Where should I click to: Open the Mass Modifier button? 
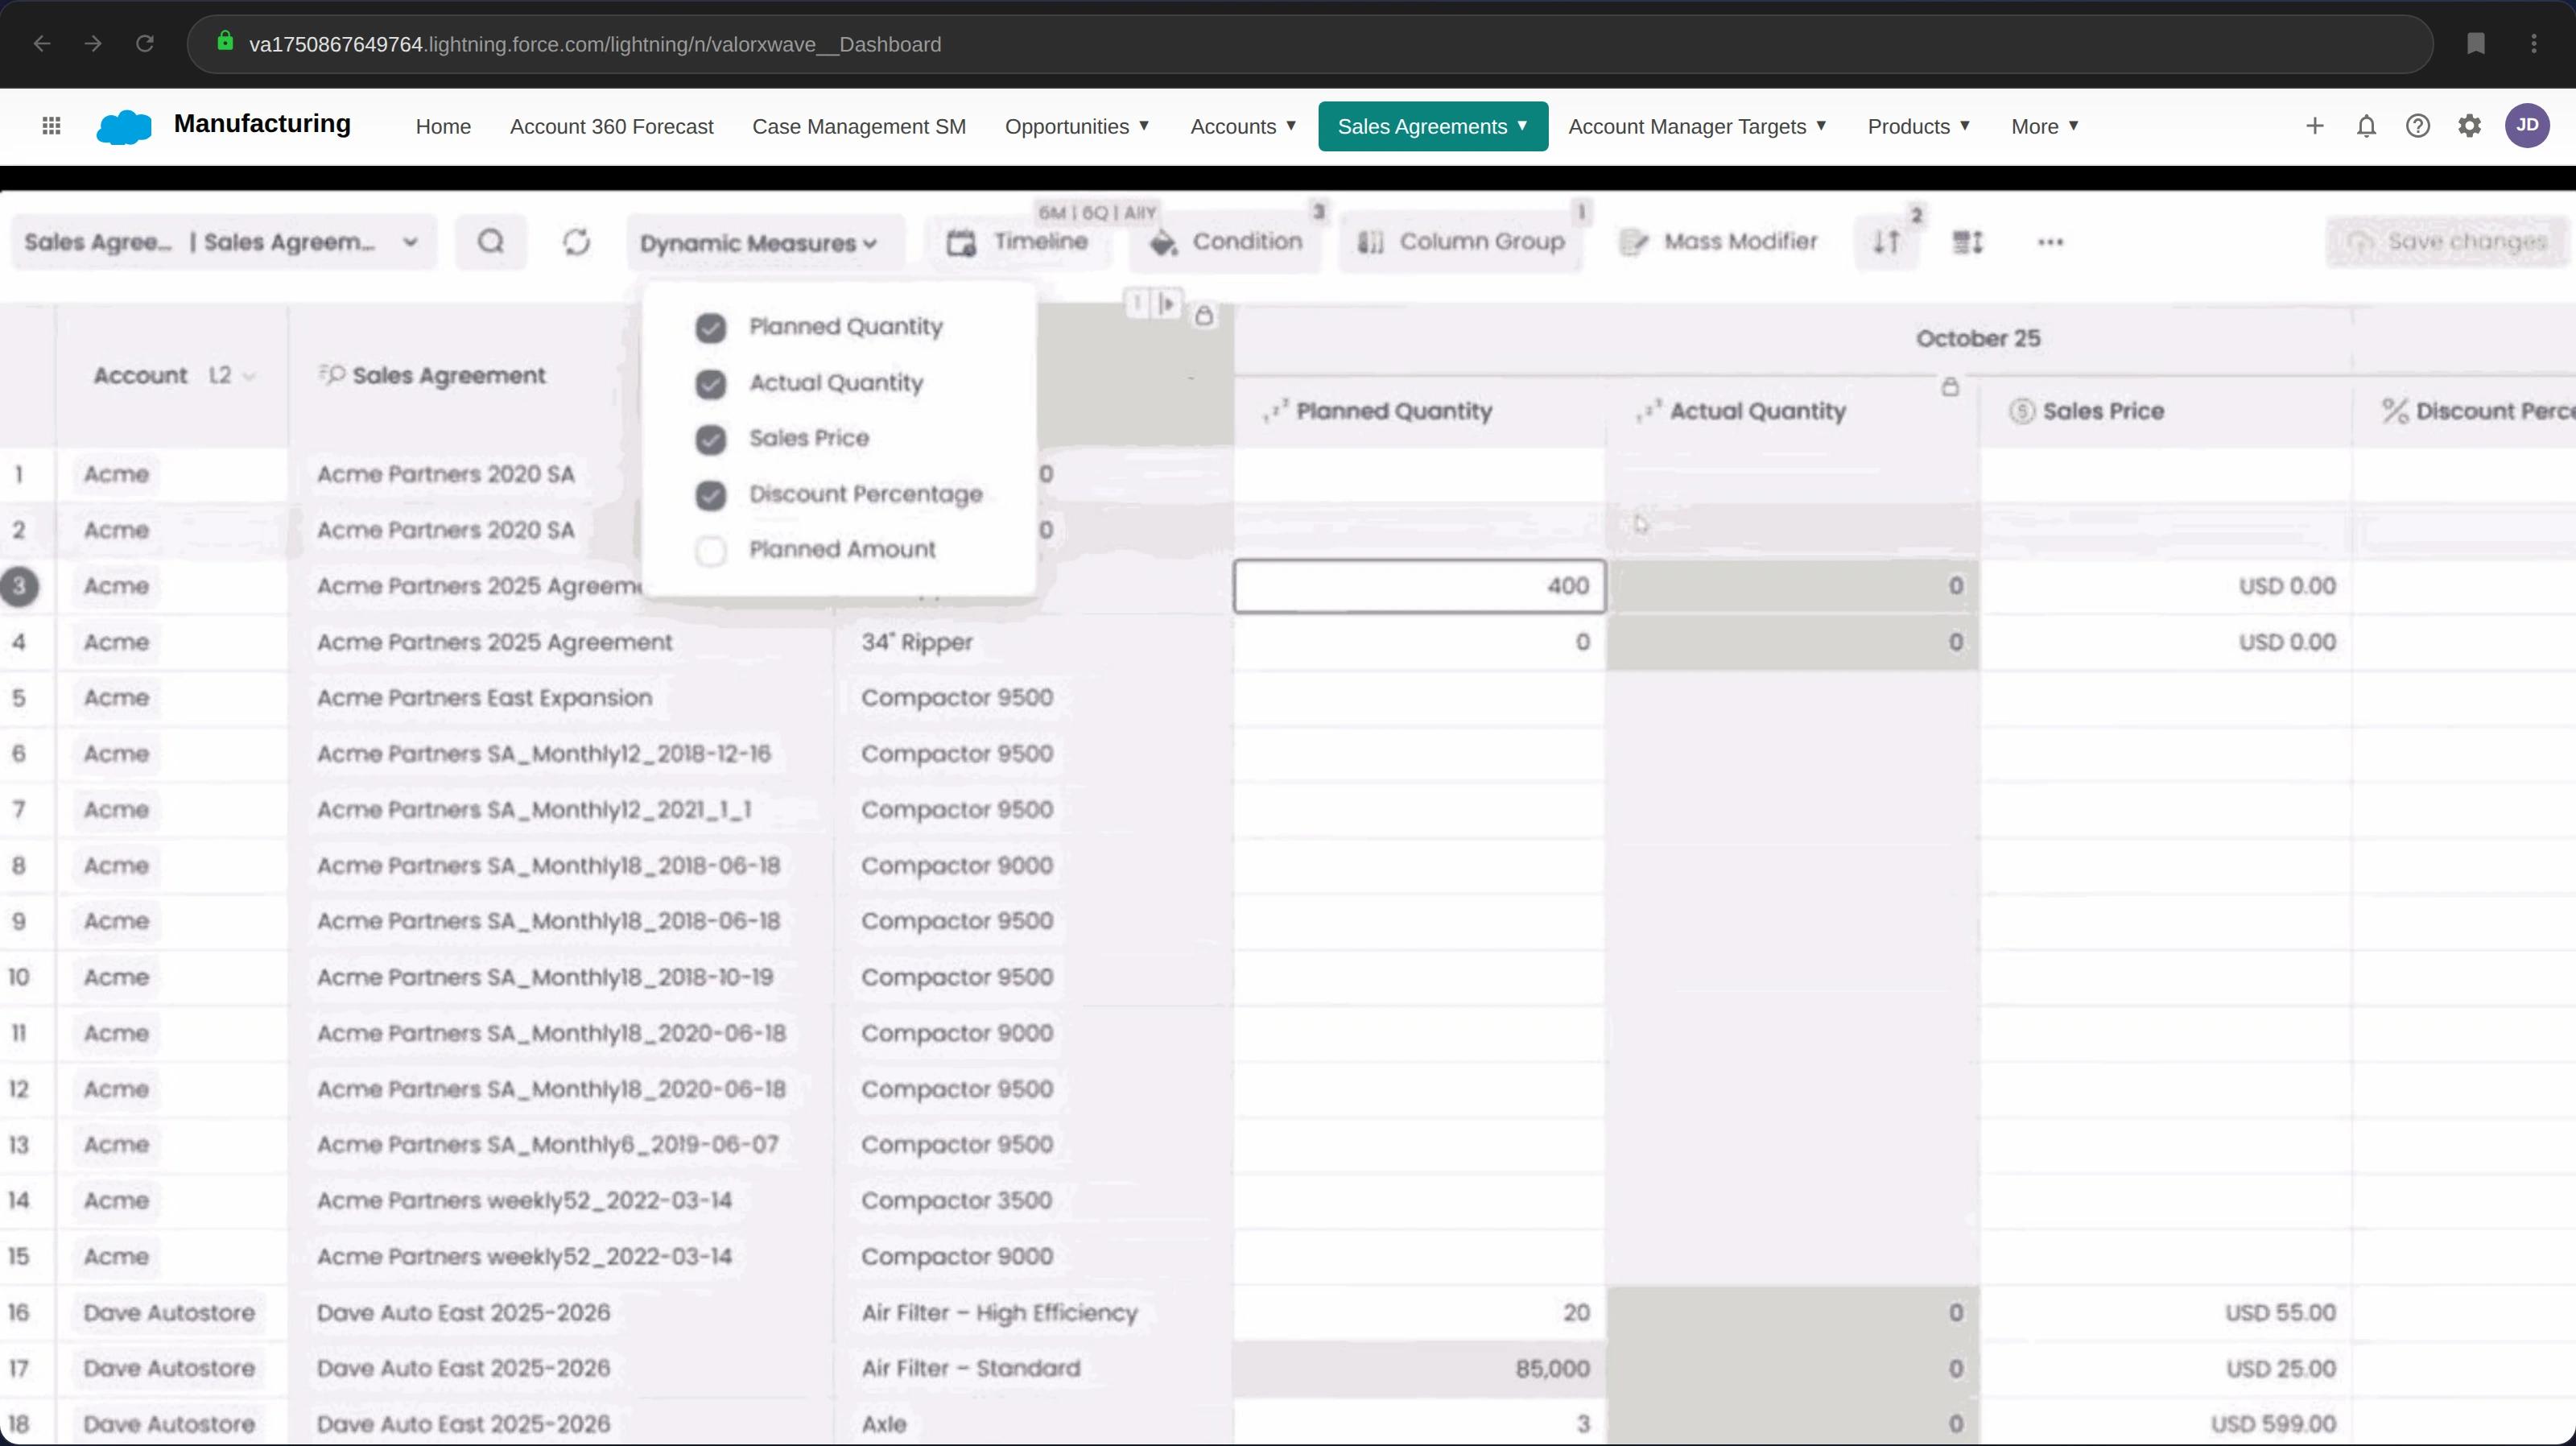point(1719,242)
